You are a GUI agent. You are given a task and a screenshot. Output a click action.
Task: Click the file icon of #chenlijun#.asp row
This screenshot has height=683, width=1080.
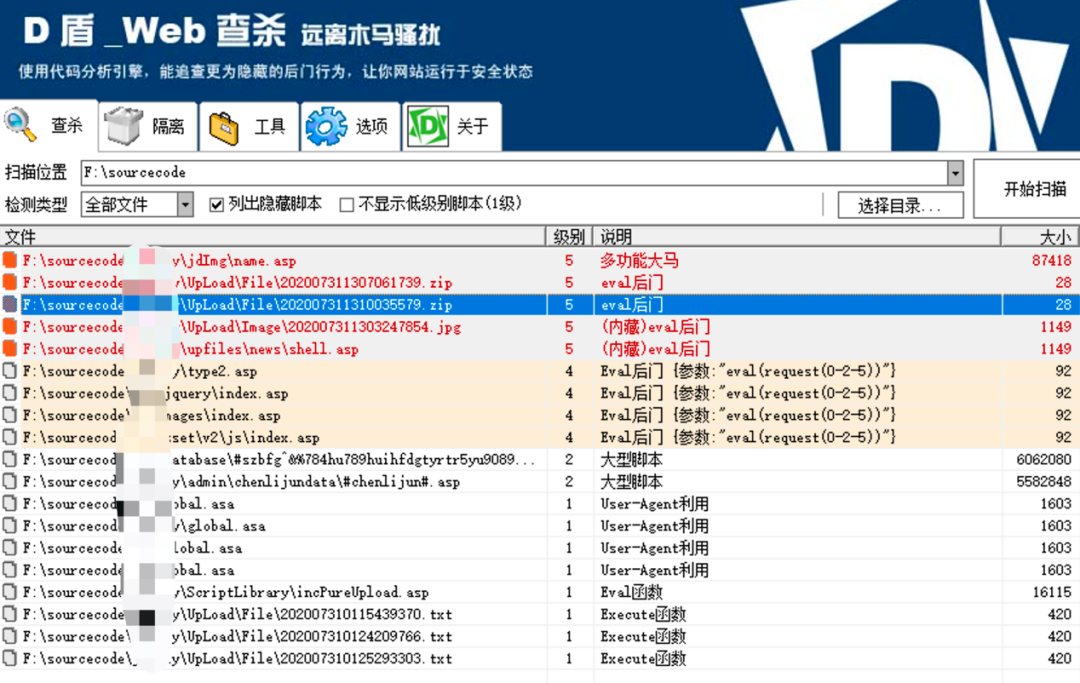10,481
